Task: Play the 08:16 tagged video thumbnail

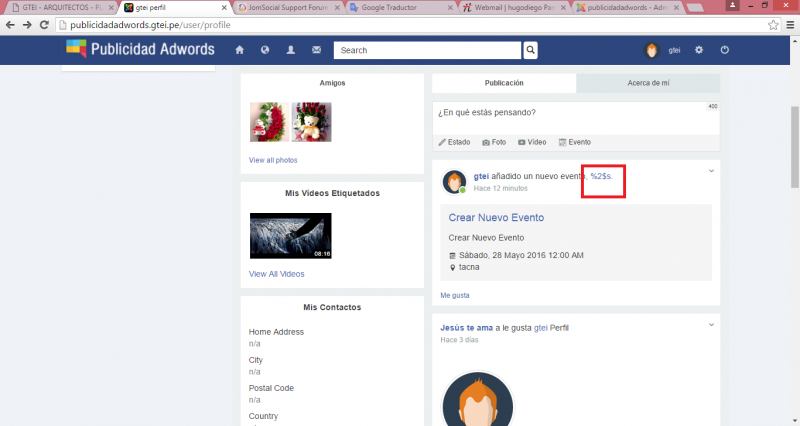Action: pyautogui.click(x=291, y=236)
